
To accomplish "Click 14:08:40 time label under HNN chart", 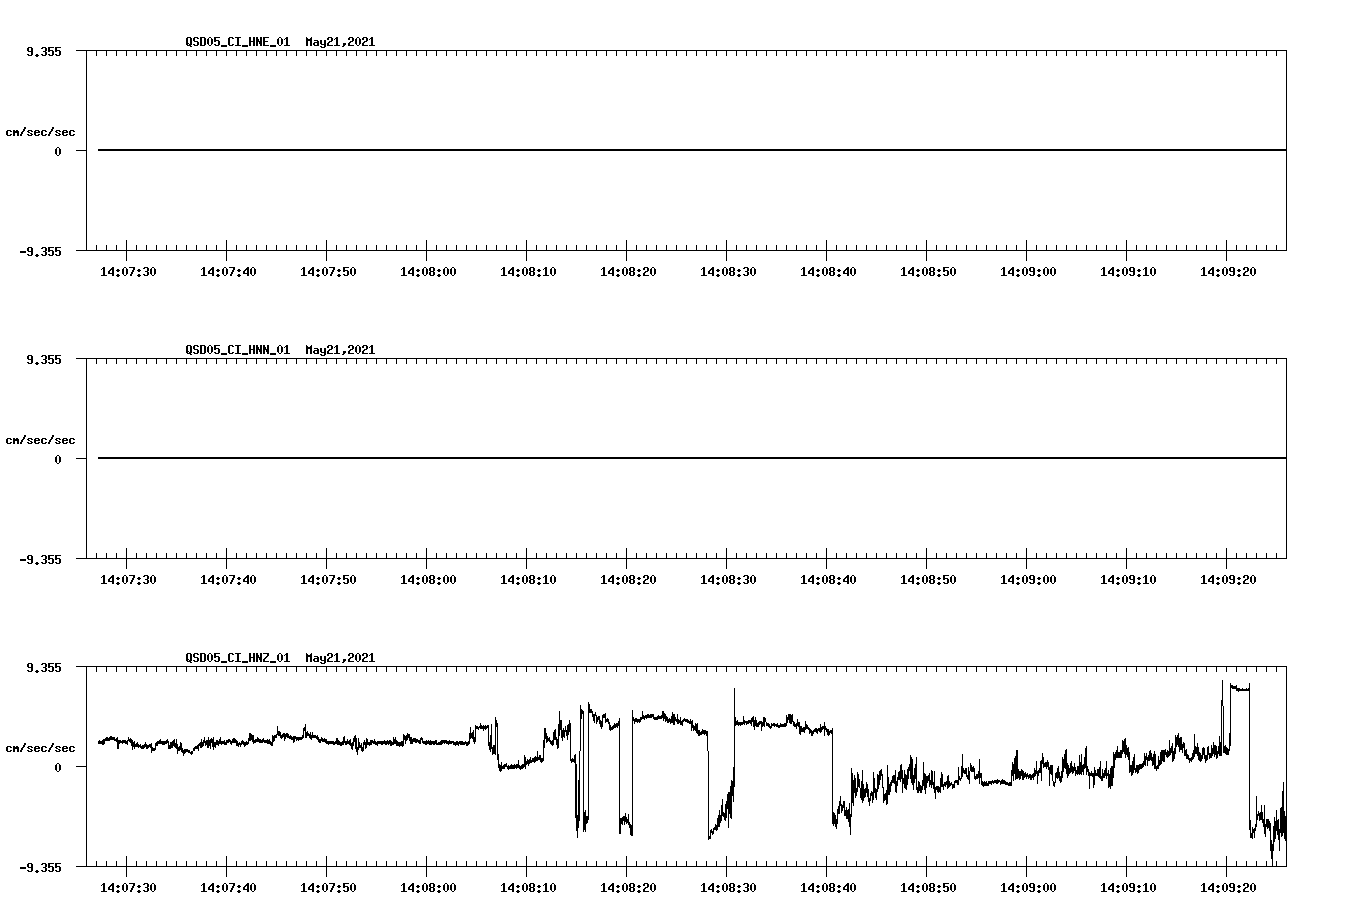I will click(x=828, y=579).
